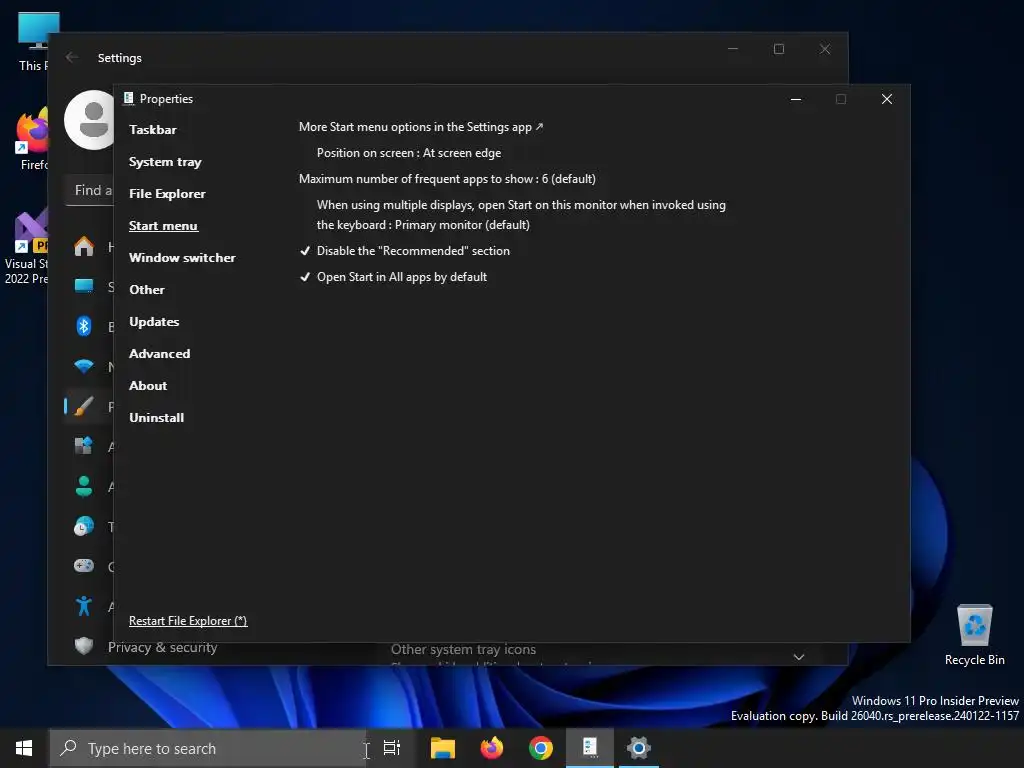Show the About section
This screenshot has height=768, width=1024.
148,386
